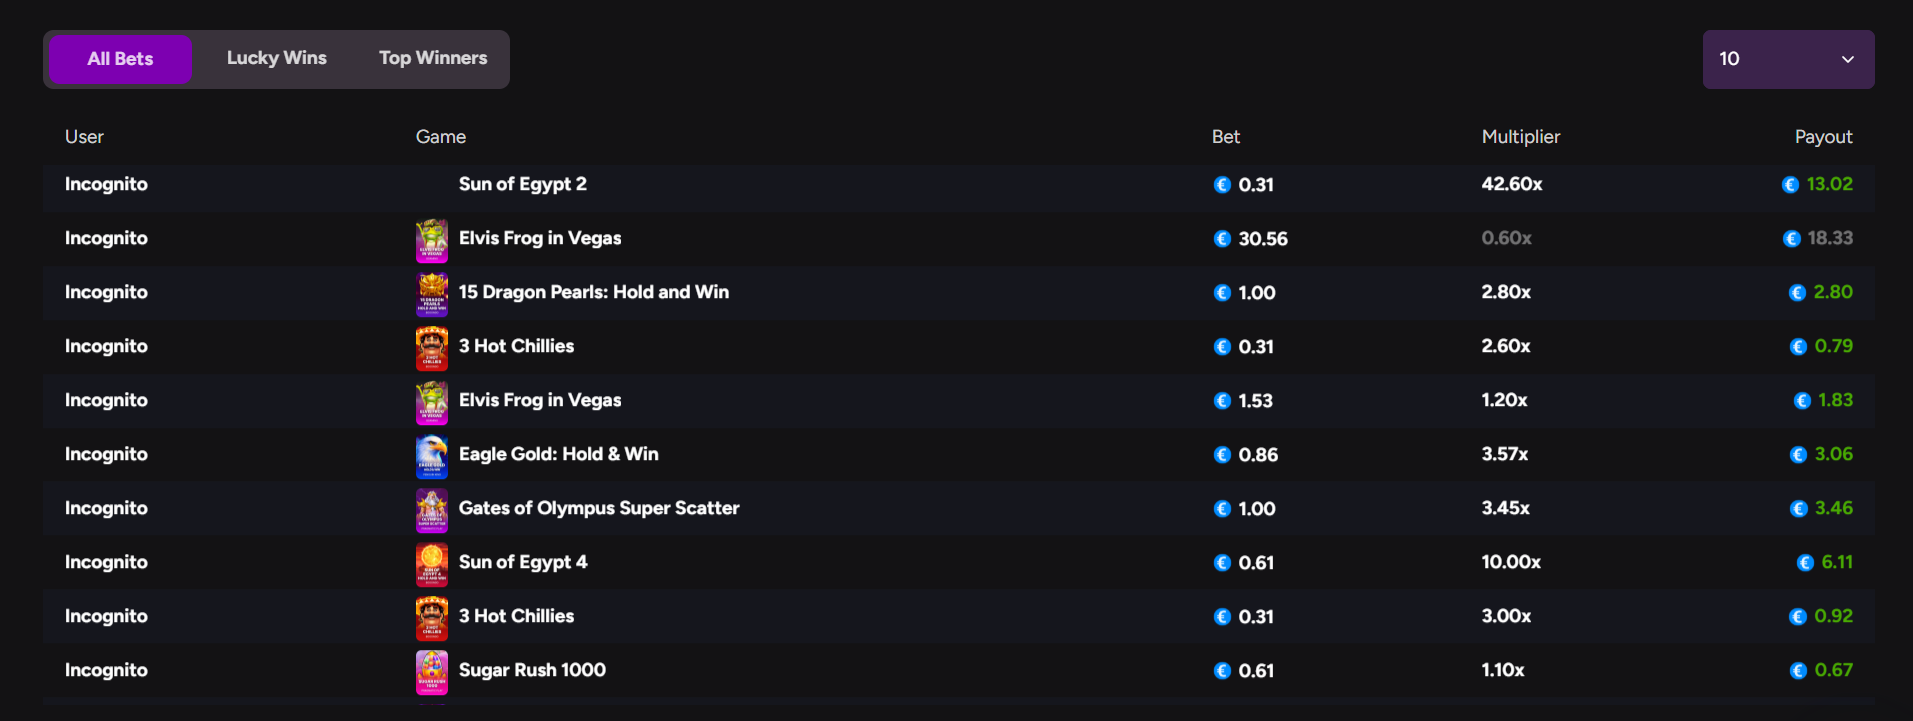Screen dimensions: 1913x721
Task: Click the 15 Dragon Pearls: Hold and Win title
Action: point(593,292)
